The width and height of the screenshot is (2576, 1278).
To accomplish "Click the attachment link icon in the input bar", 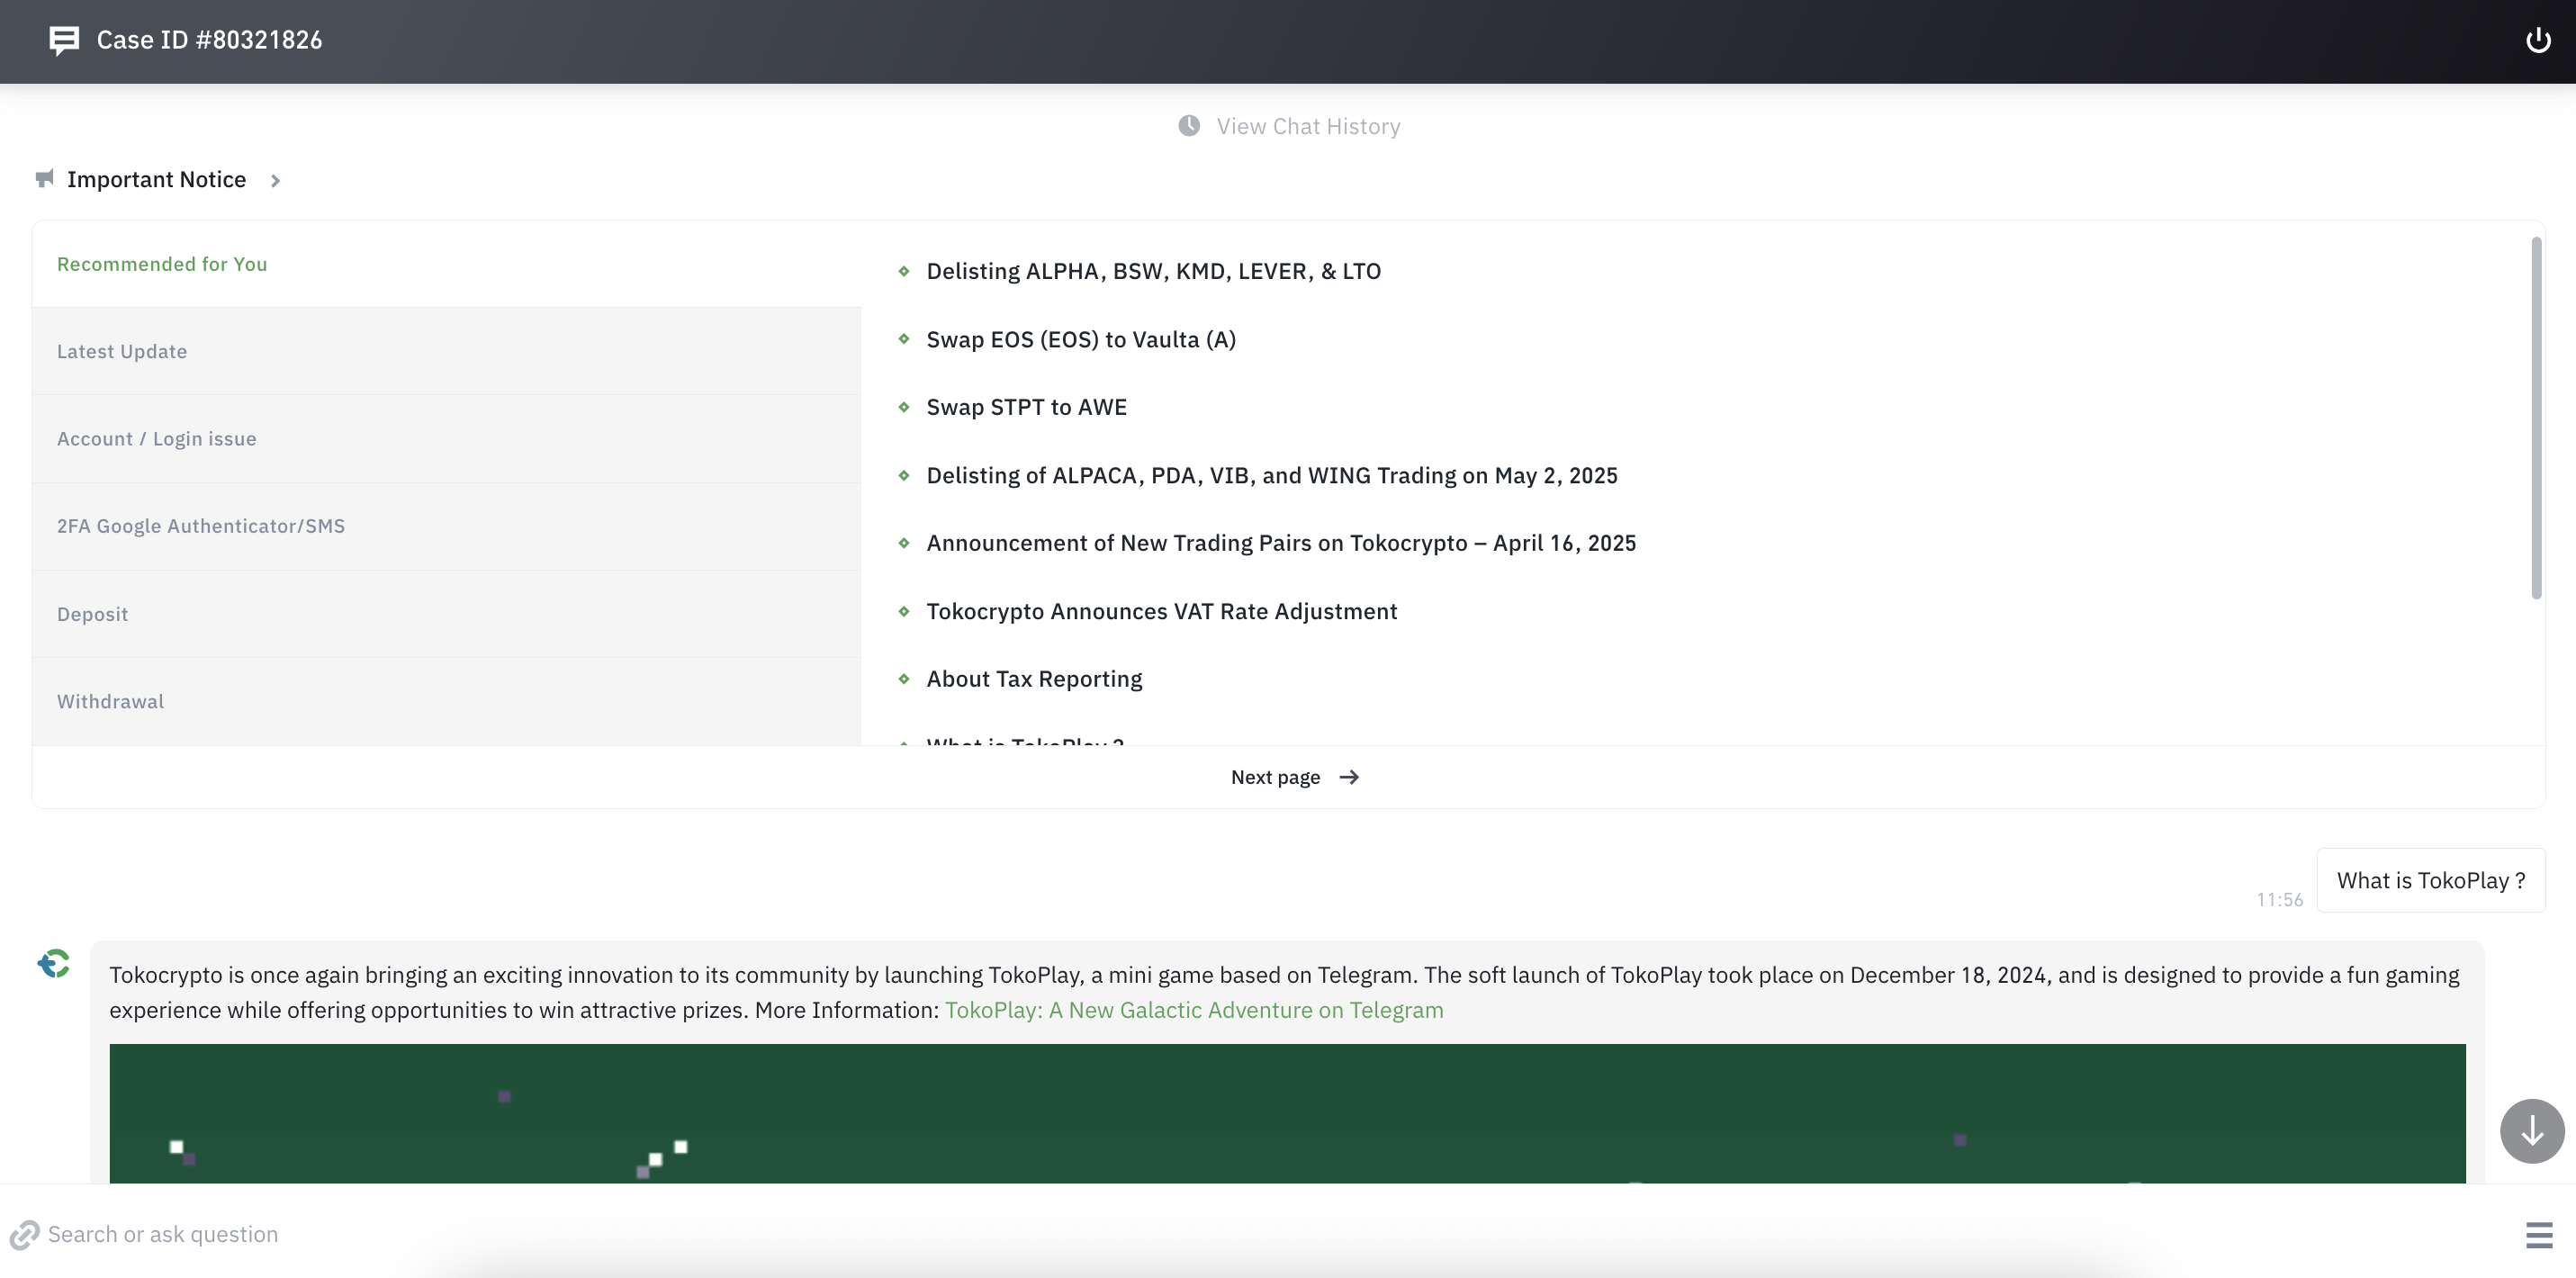I will (x=24, y=1235).
